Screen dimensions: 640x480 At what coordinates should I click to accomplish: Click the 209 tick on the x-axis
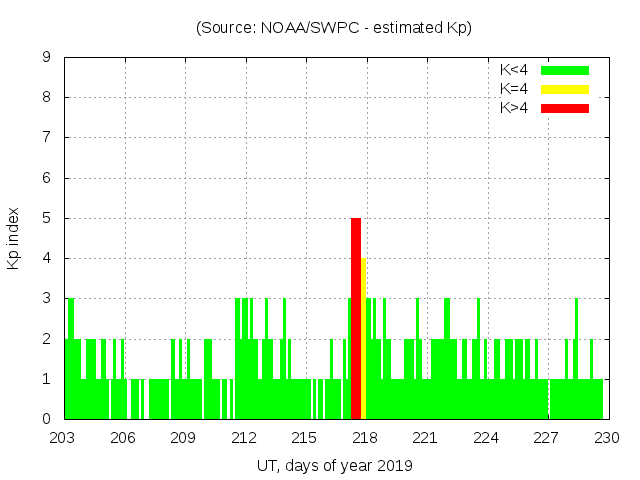click(184, 438)
